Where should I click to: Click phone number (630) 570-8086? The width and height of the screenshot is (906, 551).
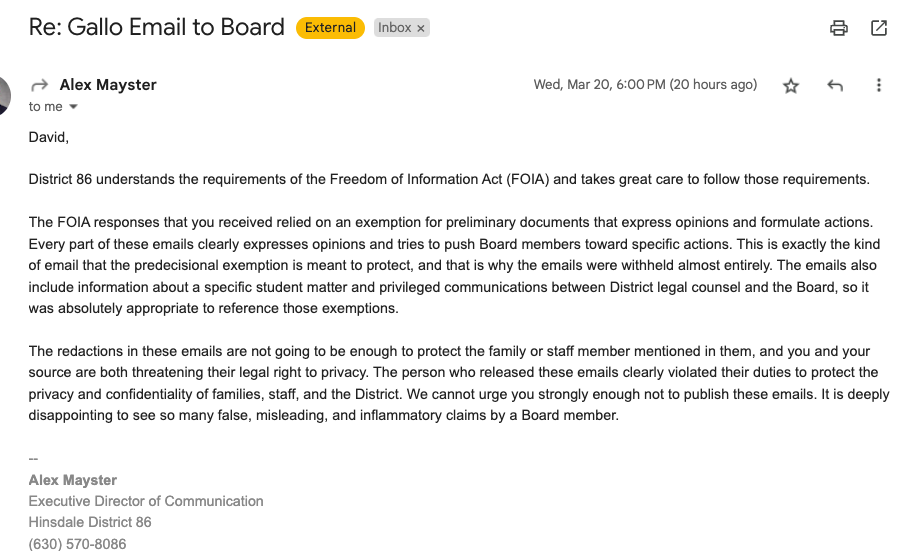77,544
